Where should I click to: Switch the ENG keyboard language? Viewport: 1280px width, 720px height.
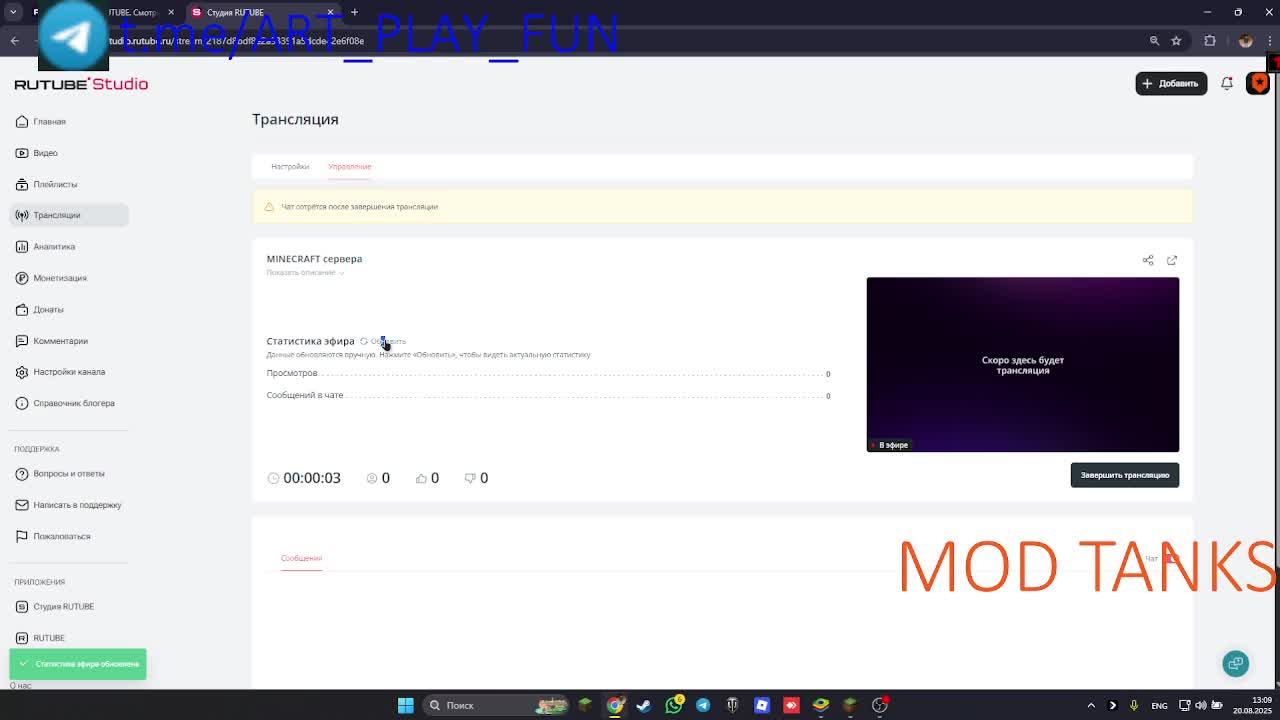1159,705
